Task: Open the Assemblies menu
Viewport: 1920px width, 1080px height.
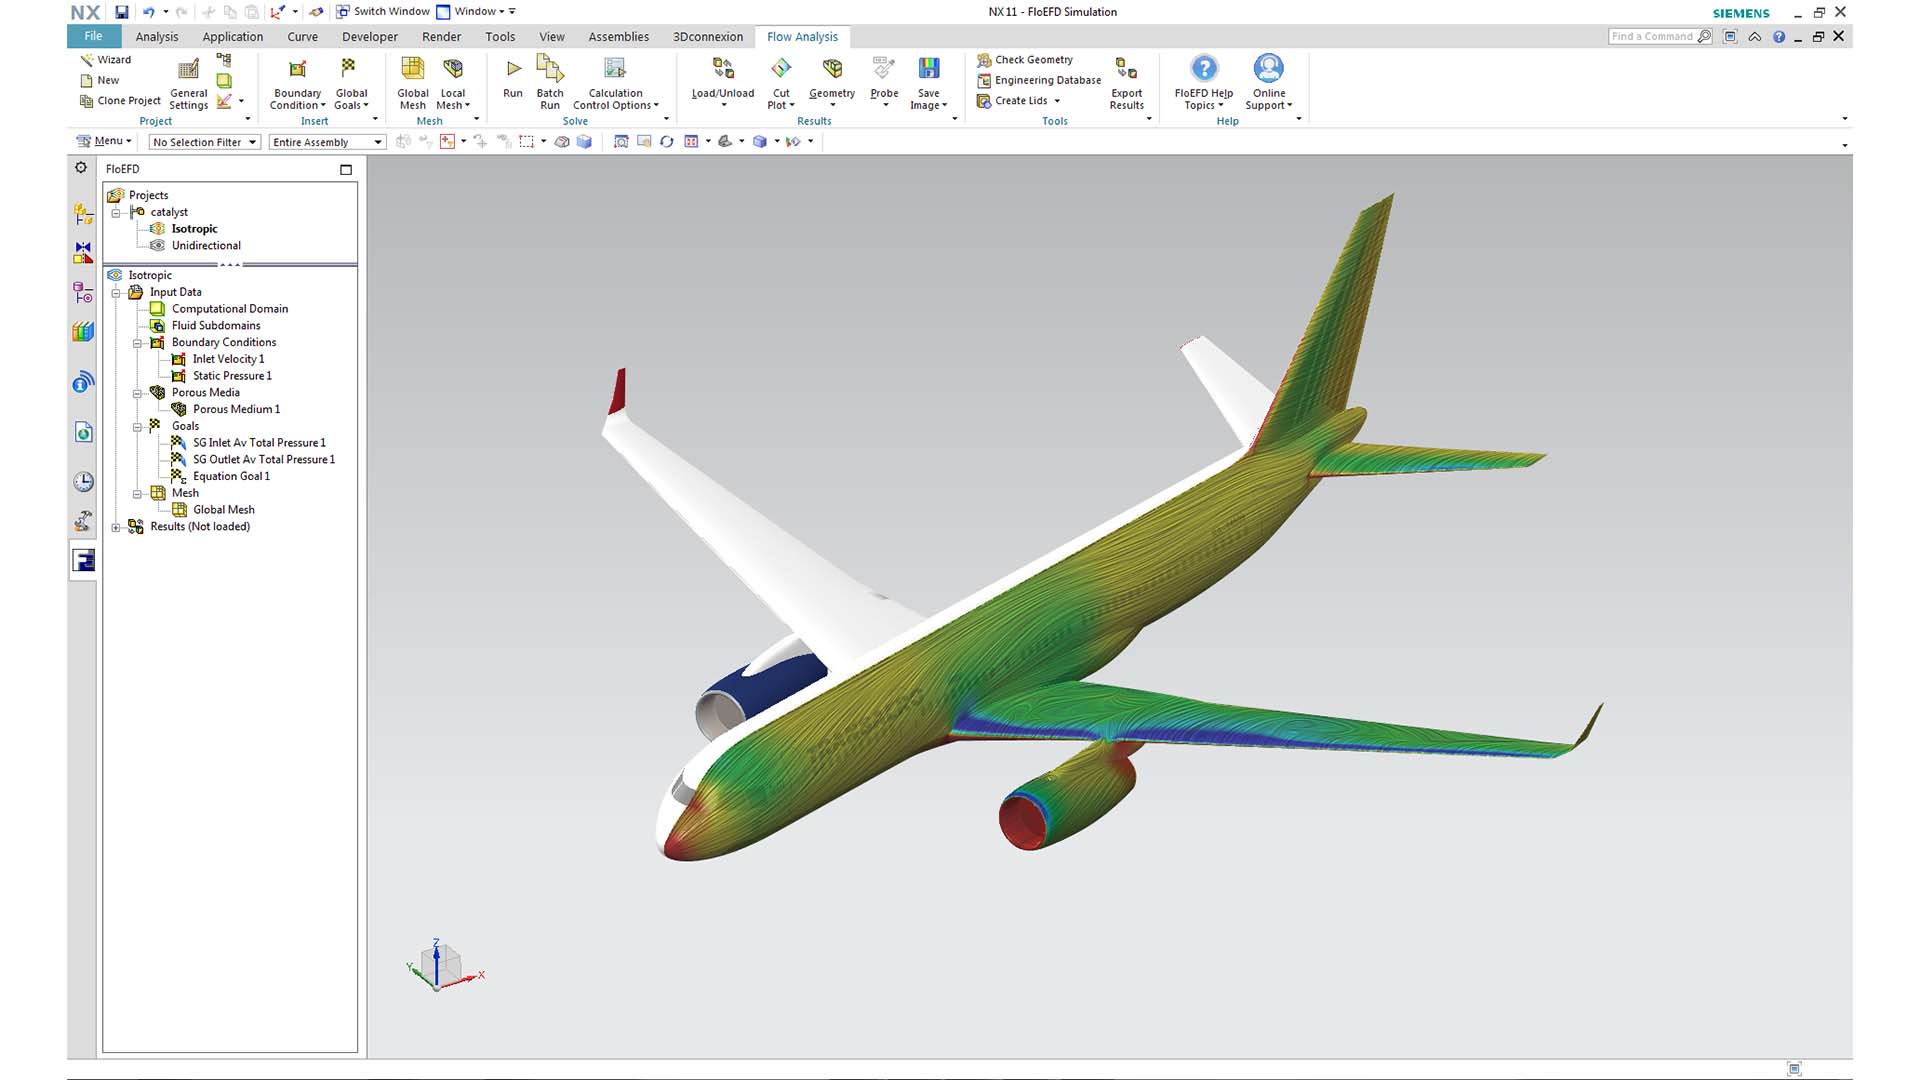Action: 618,36
